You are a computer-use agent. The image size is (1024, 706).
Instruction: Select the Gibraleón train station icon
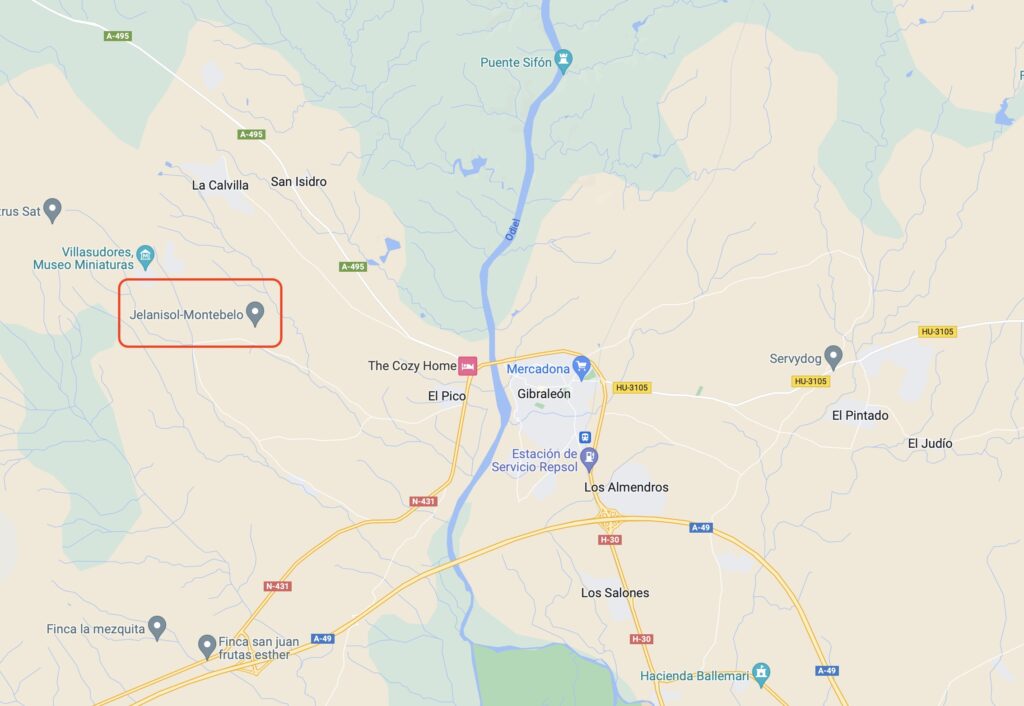click(585, 437)
